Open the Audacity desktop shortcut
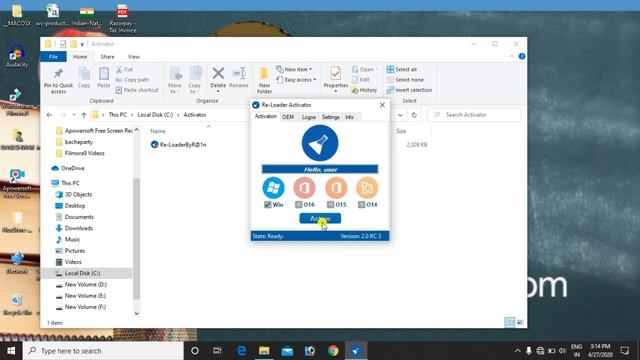Image resolution: width=640 pixels, height=360 pixels. pos(17,56)
